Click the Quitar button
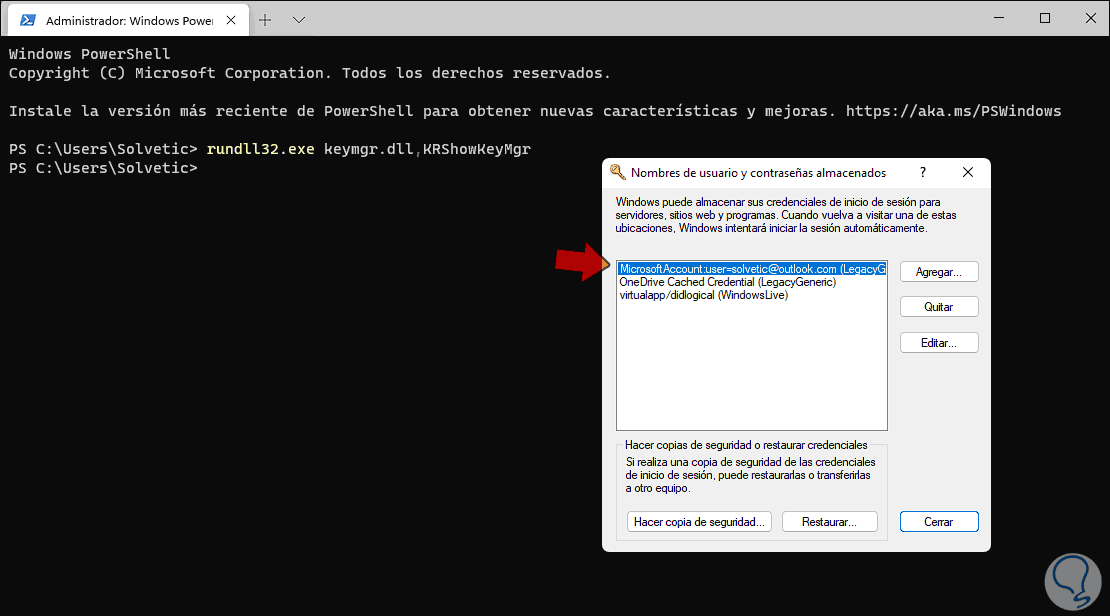This screenshot has height=616, width=1110. pos(939,307)
